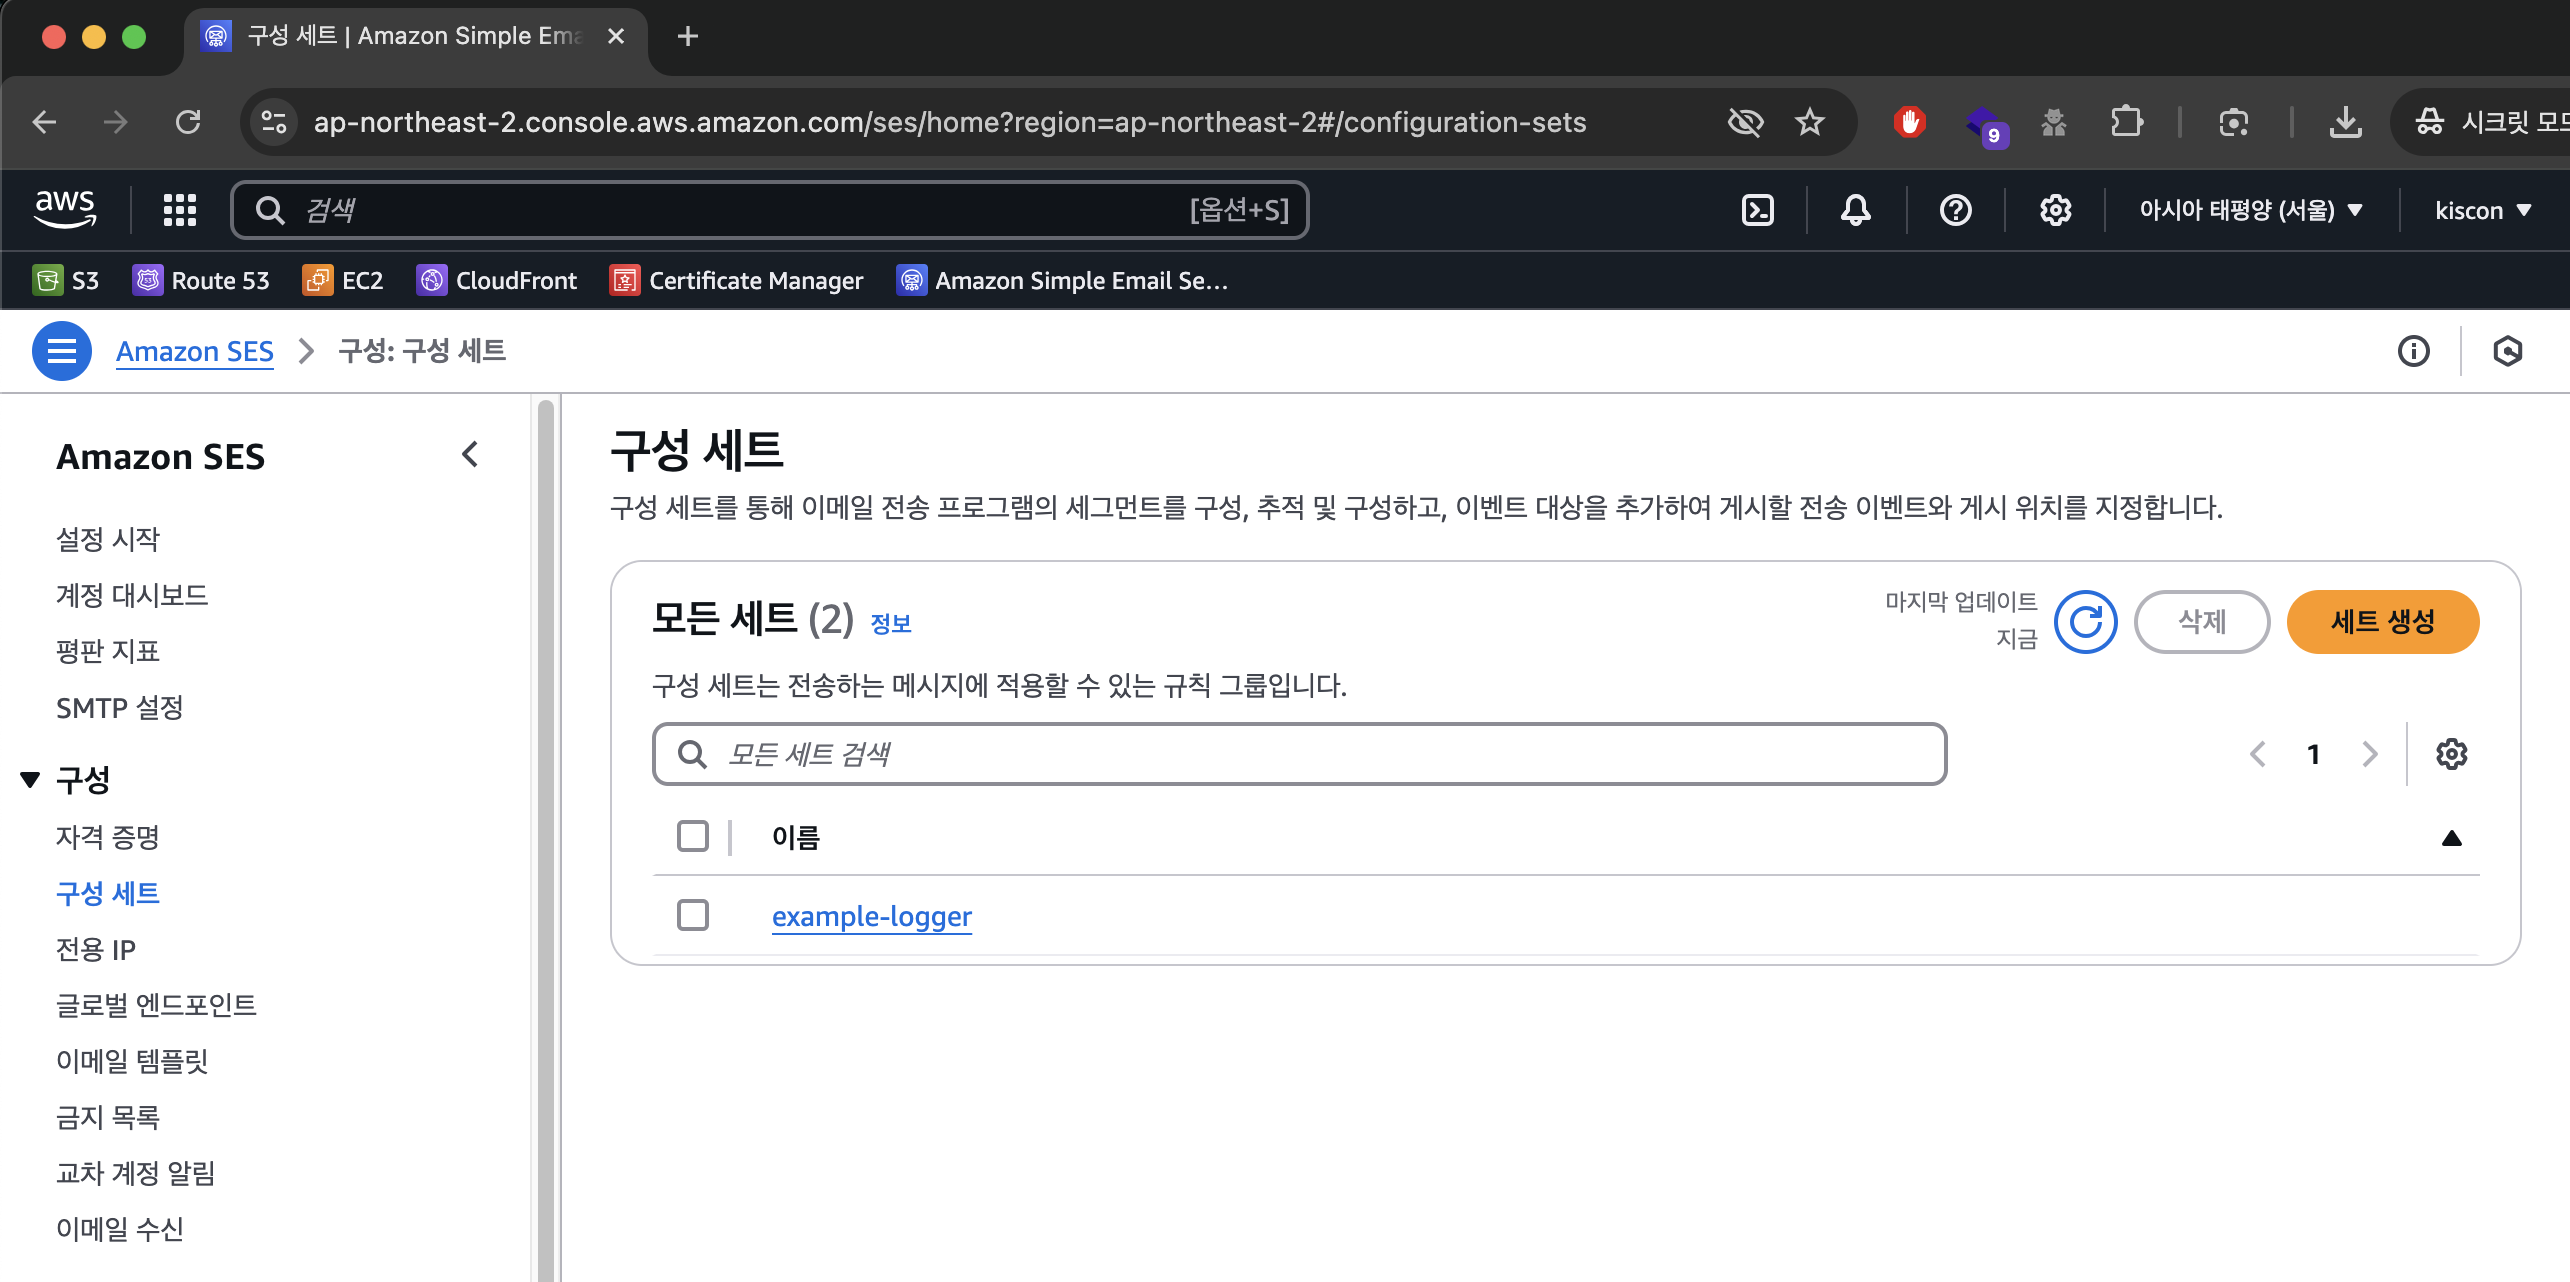This screenshot has width=2570, height=1282.
Task: Refresh the configuration sets list
Action: (2085, 622)
